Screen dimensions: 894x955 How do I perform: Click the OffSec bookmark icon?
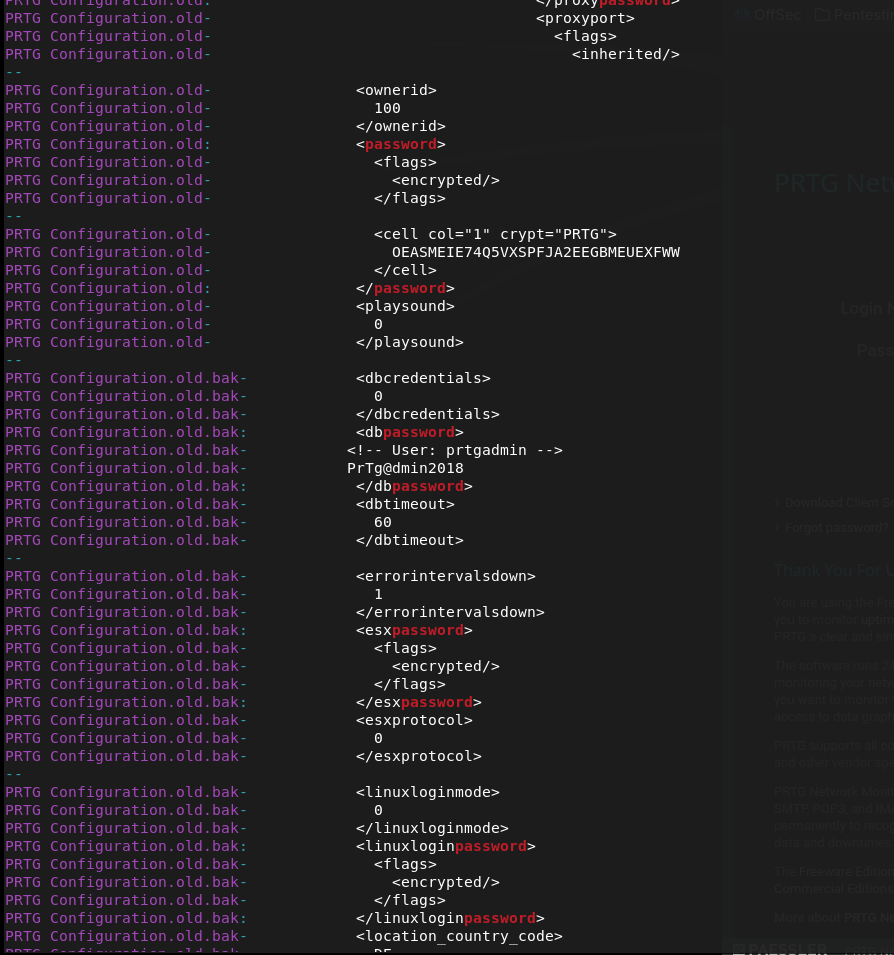pyautogui.click(x=741, y=15)
